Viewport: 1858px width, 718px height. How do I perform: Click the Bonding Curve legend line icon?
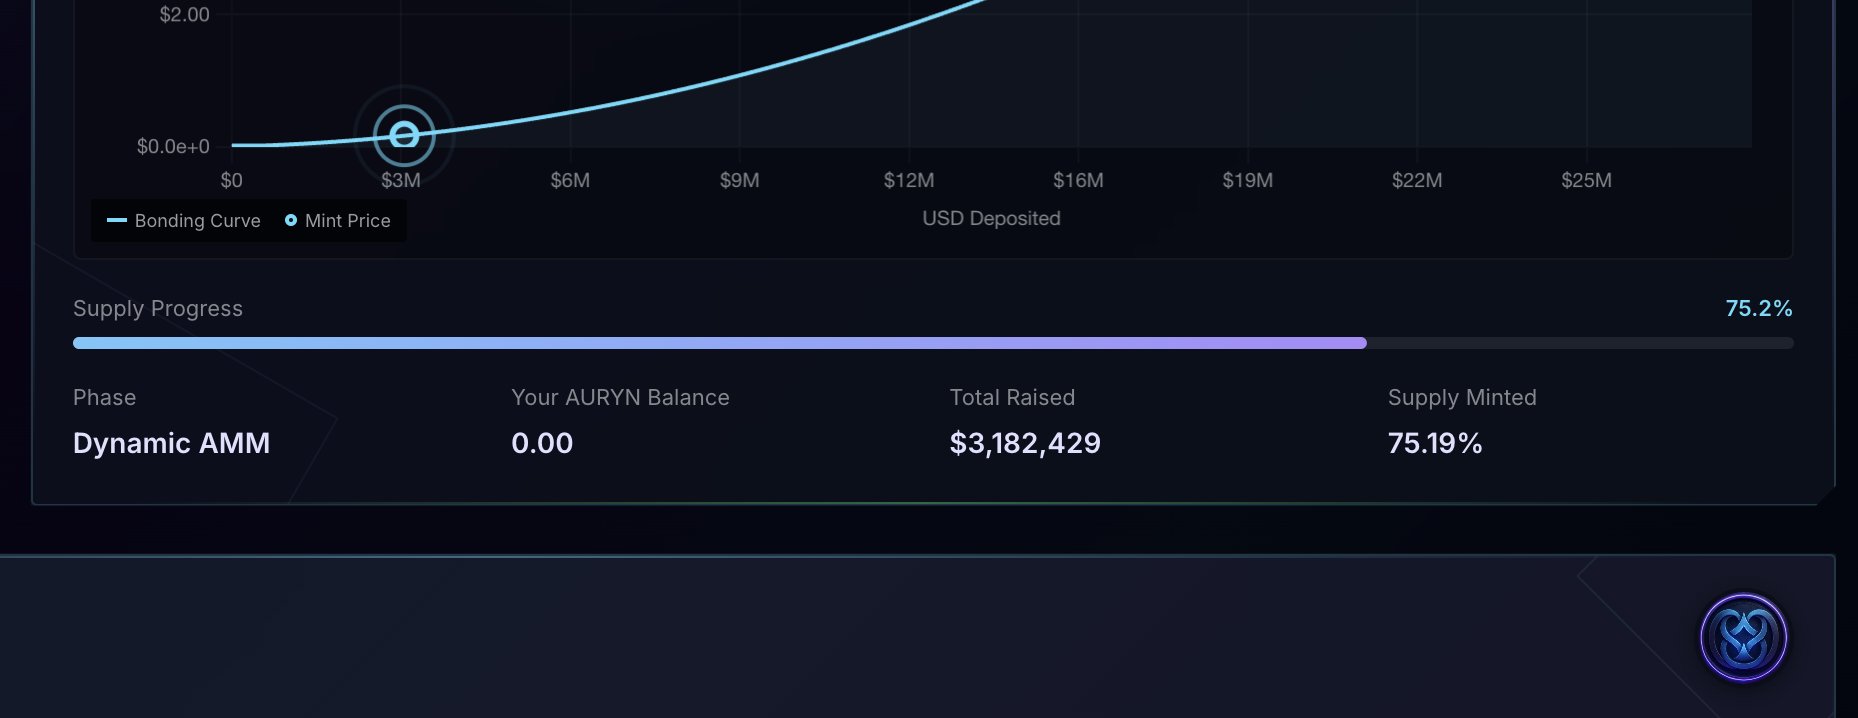117,220
